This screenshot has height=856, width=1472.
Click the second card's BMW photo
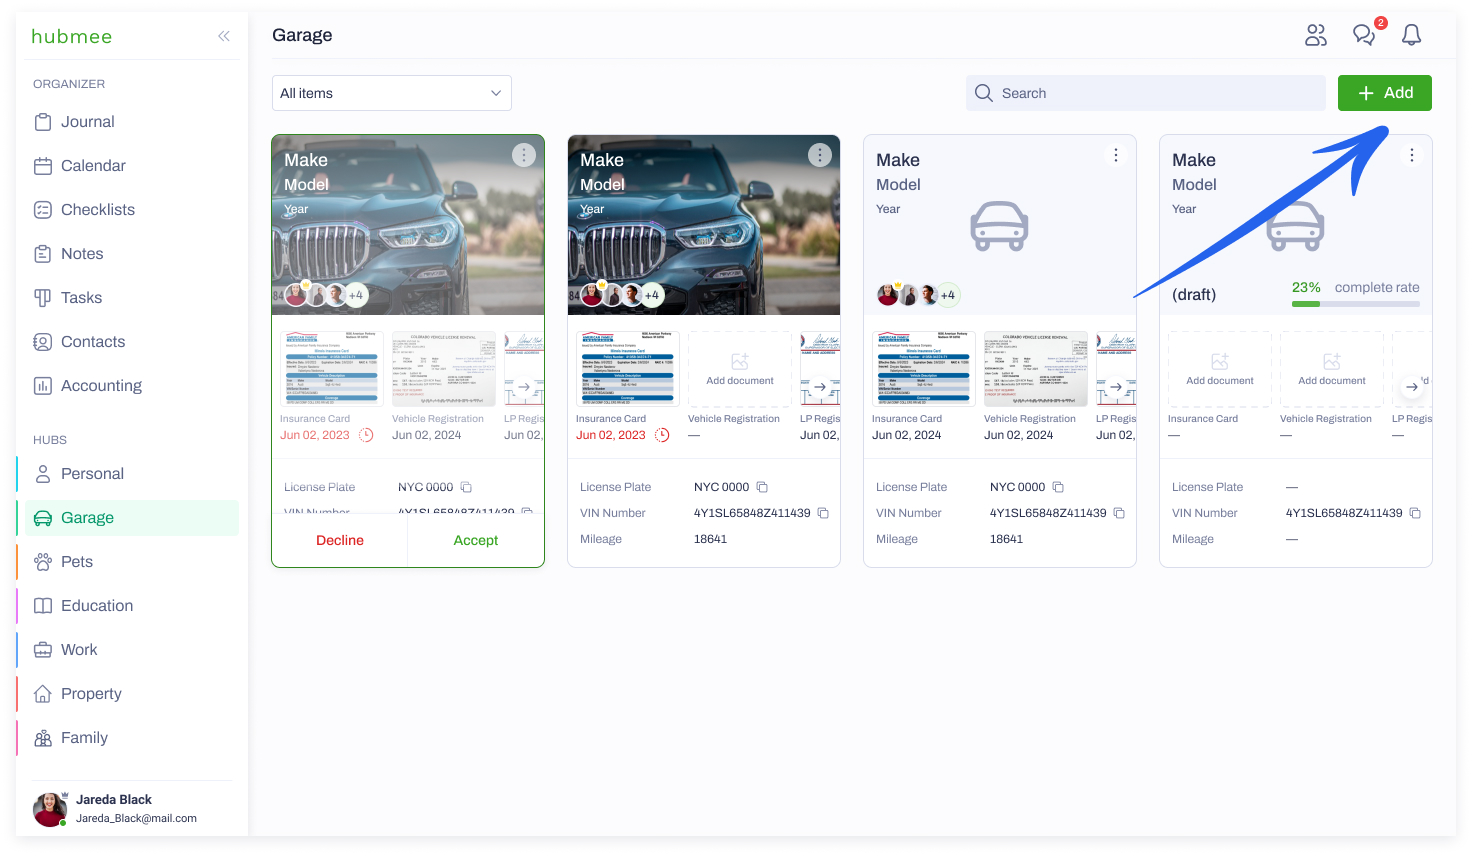pos(704,225)
